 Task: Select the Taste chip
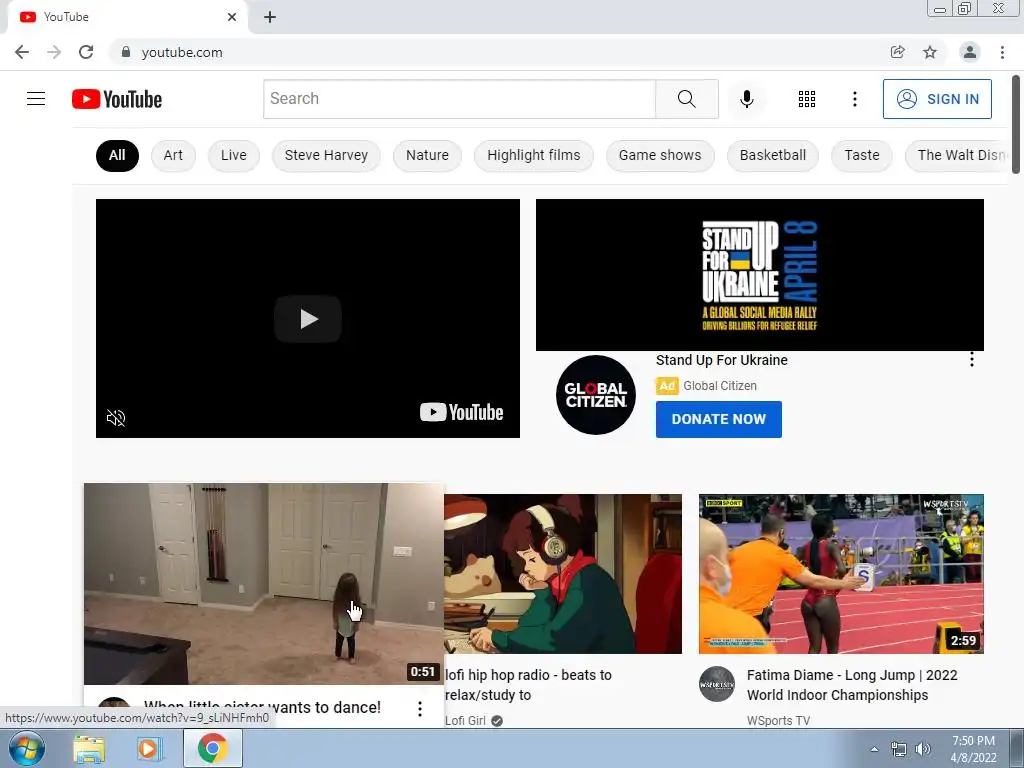[x=861, y=155]
